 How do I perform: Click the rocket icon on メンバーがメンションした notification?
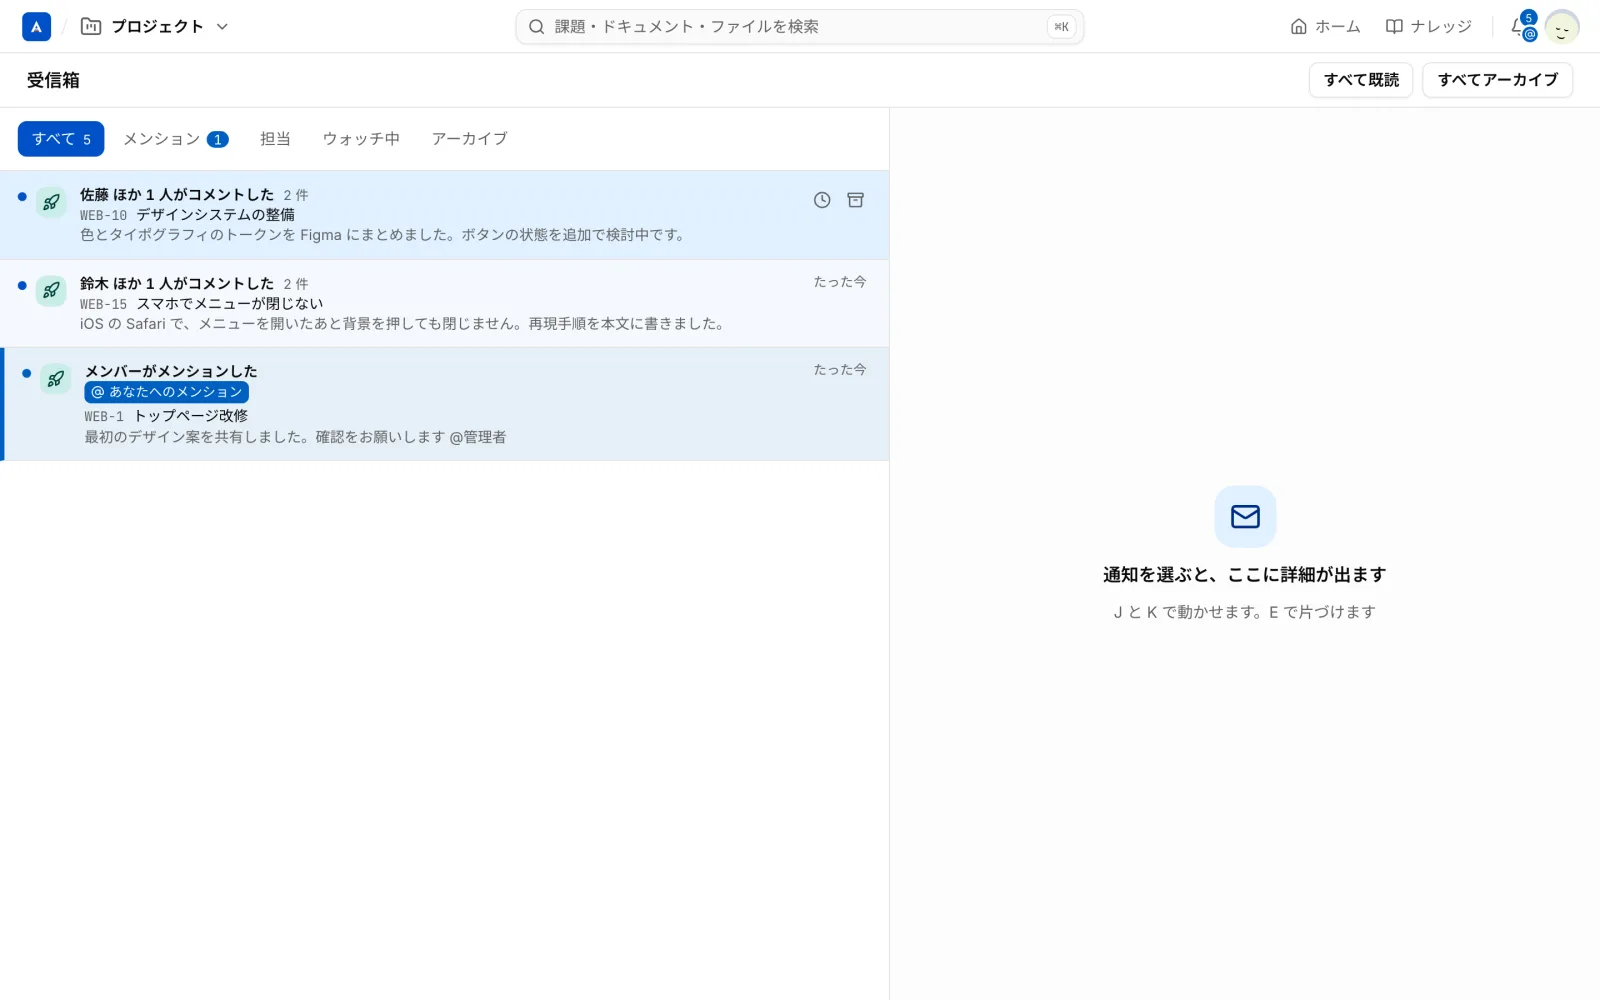tap(56, 379)
